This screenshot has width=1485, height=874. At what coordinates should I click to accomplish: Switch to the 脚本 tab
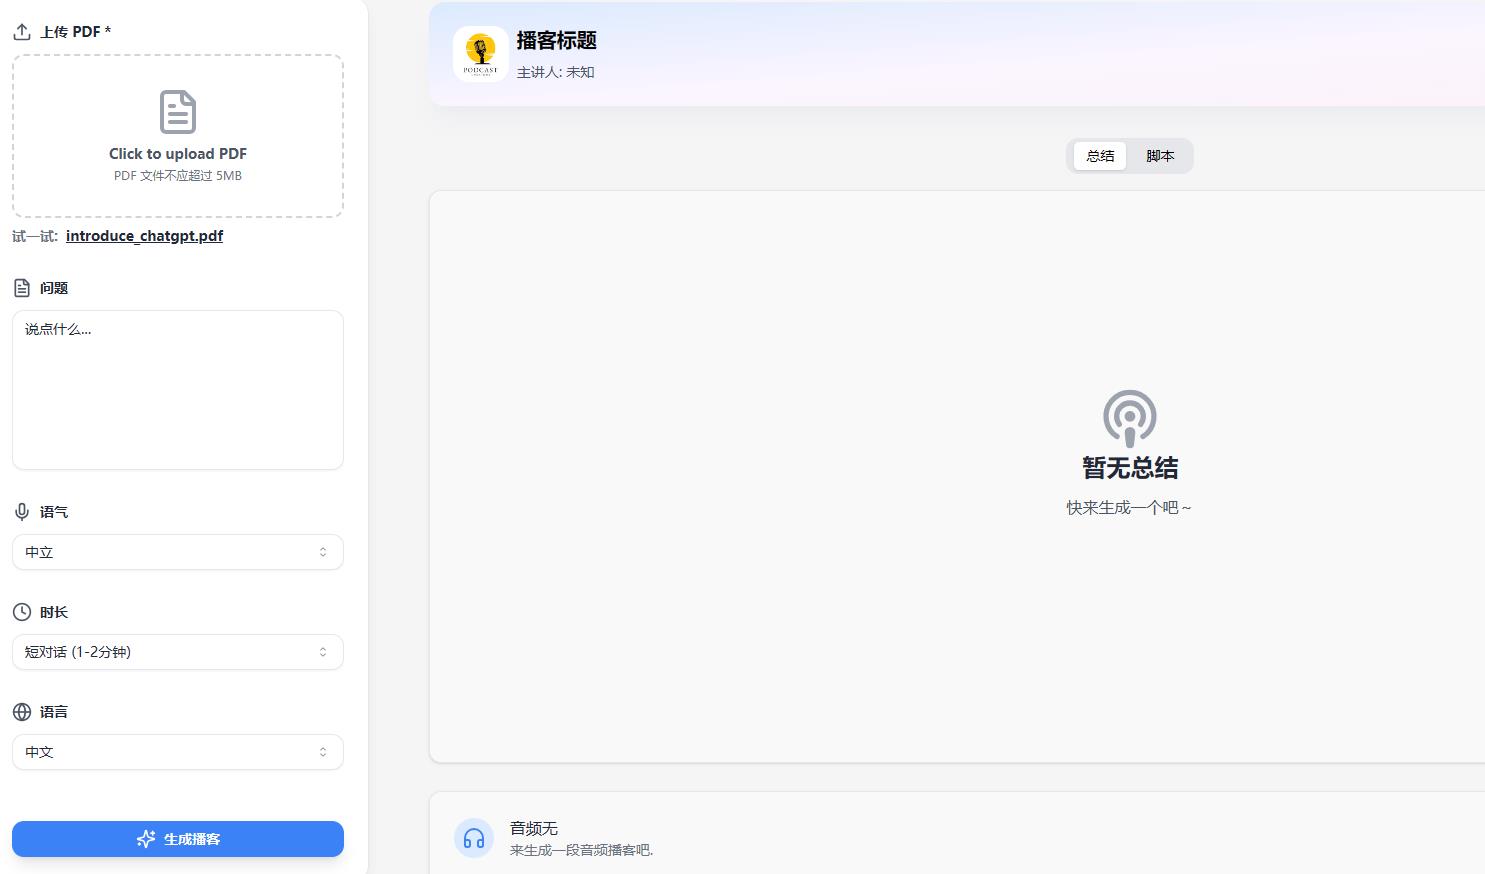(1160, 156)
